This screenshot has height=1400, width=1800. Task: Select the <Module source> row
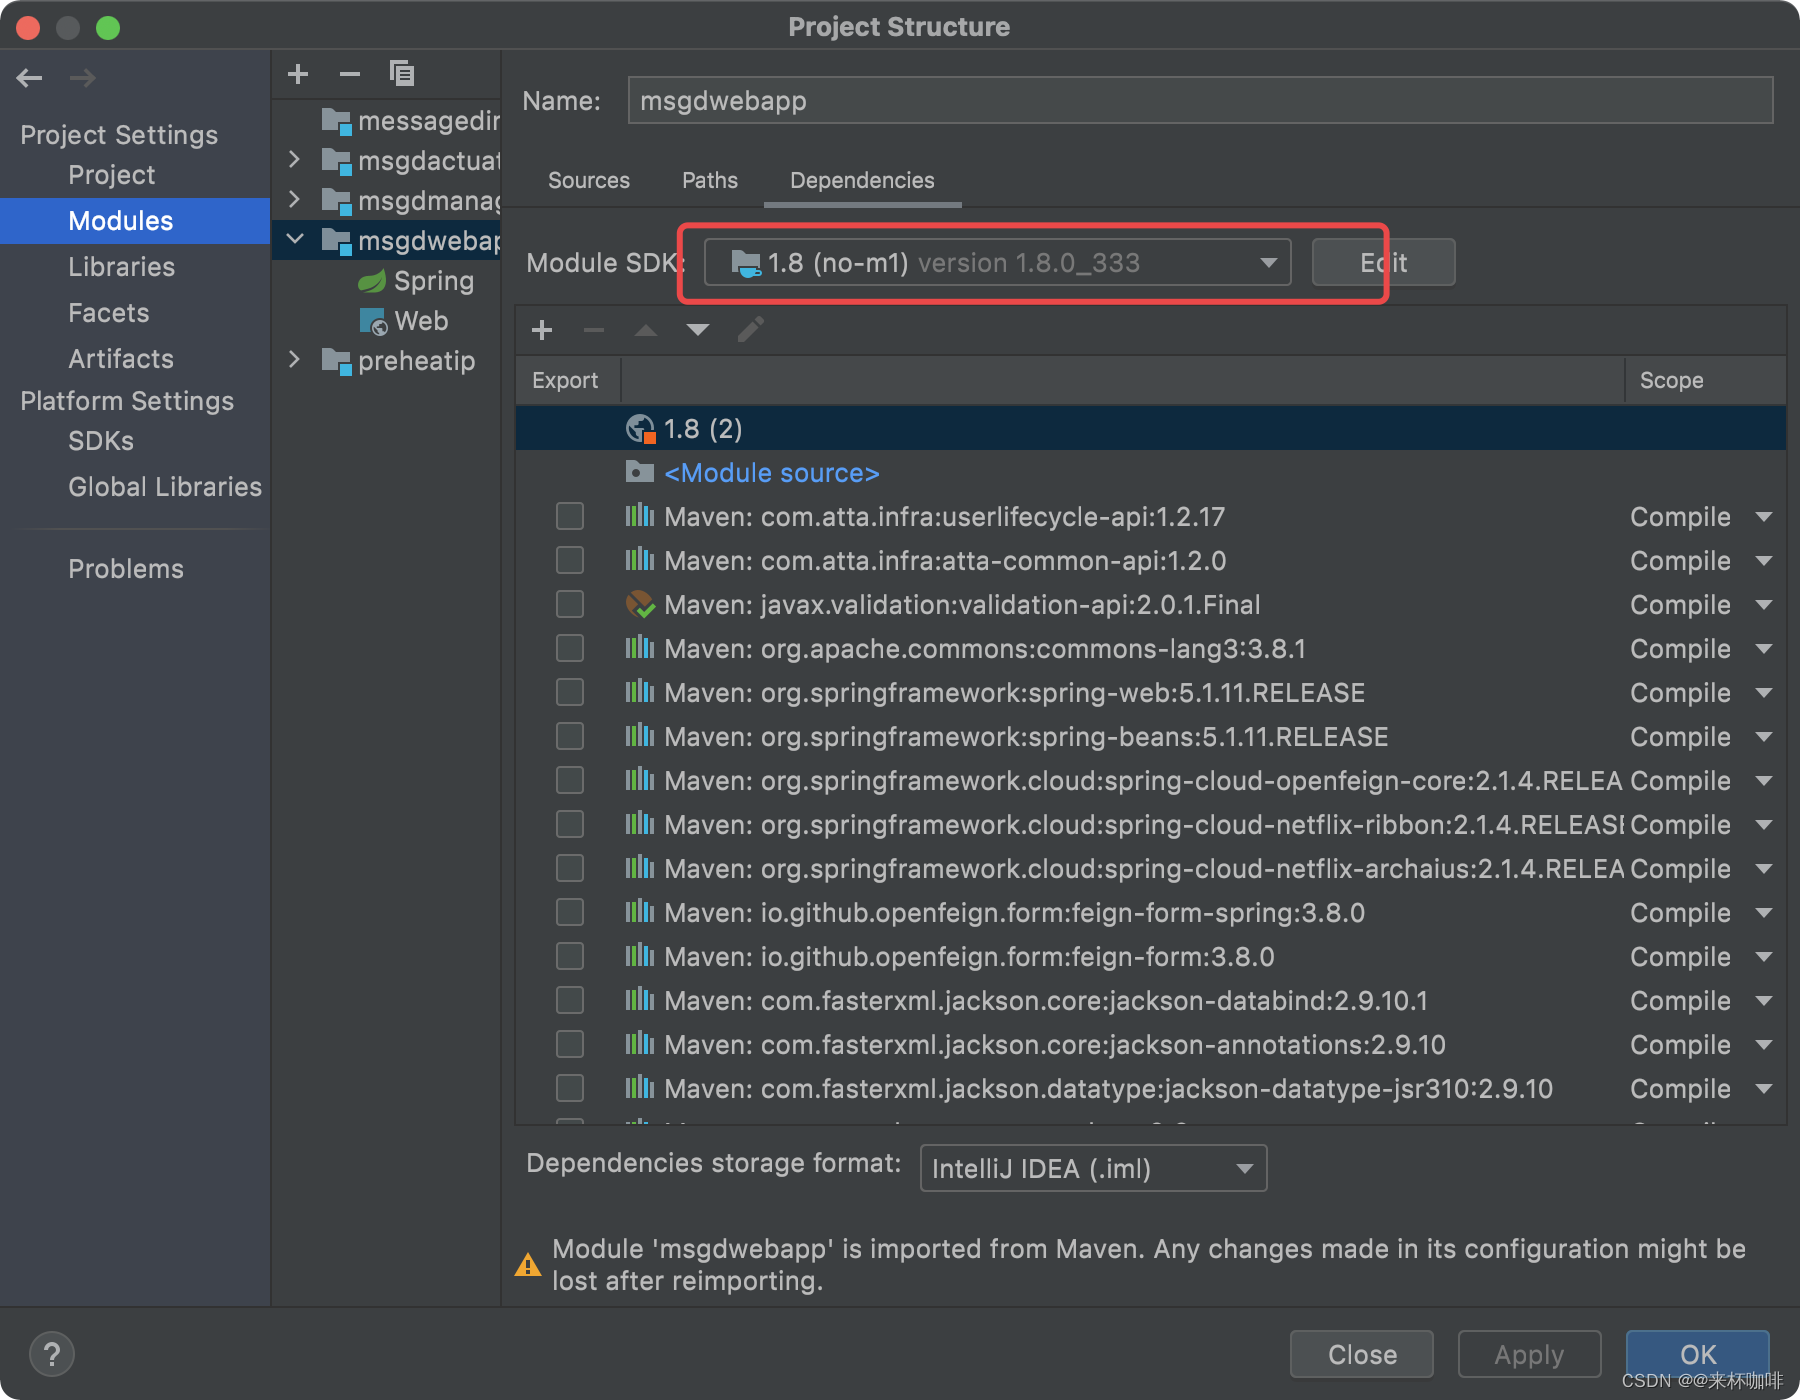point(1150,472)
